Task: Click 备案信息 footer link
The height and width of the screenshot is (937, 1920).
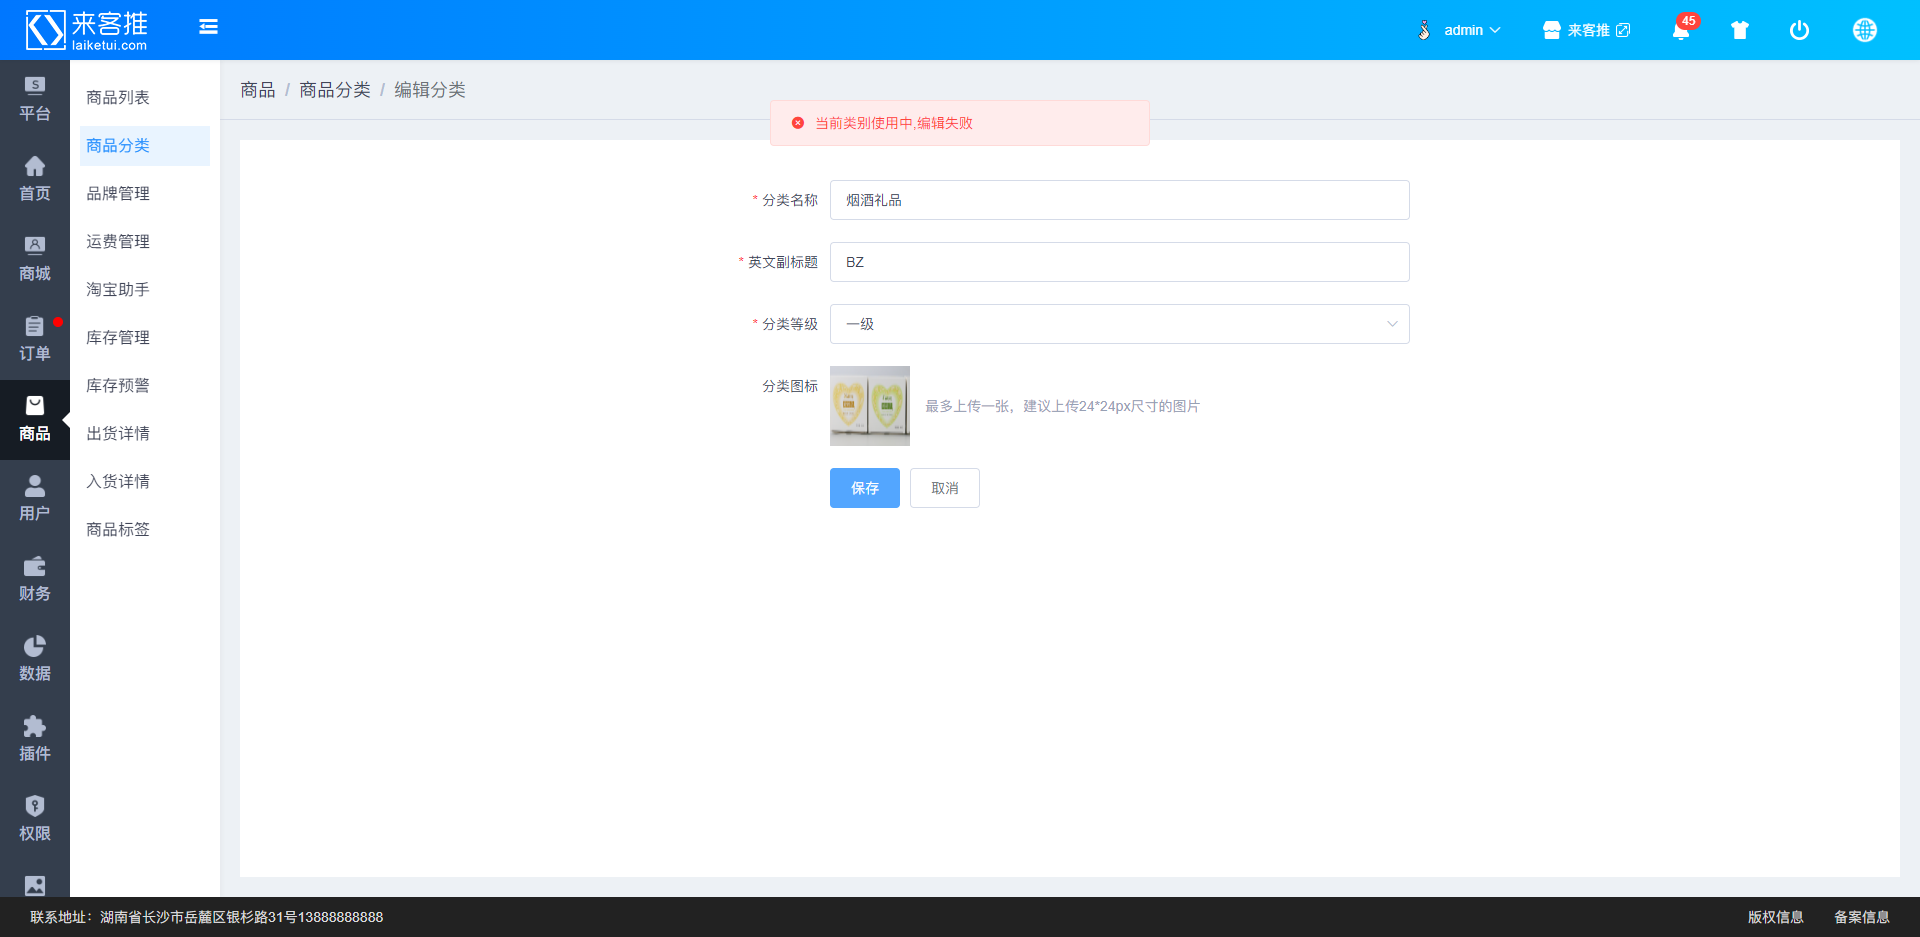Action: coord(1862,917)
